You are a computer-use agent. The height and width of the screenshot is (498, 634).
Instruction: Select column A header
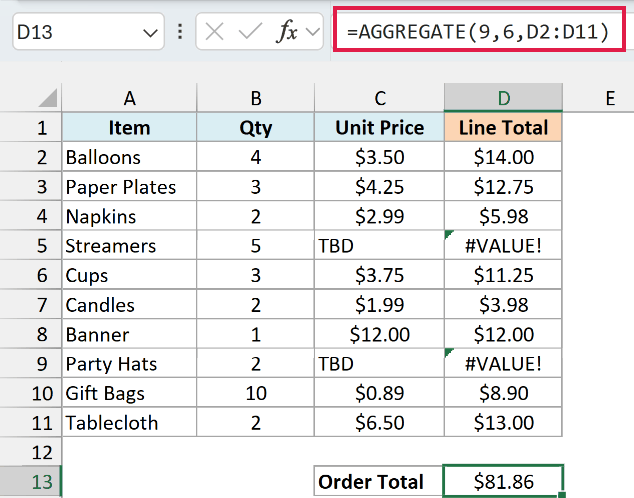click(x=129, y=98)
